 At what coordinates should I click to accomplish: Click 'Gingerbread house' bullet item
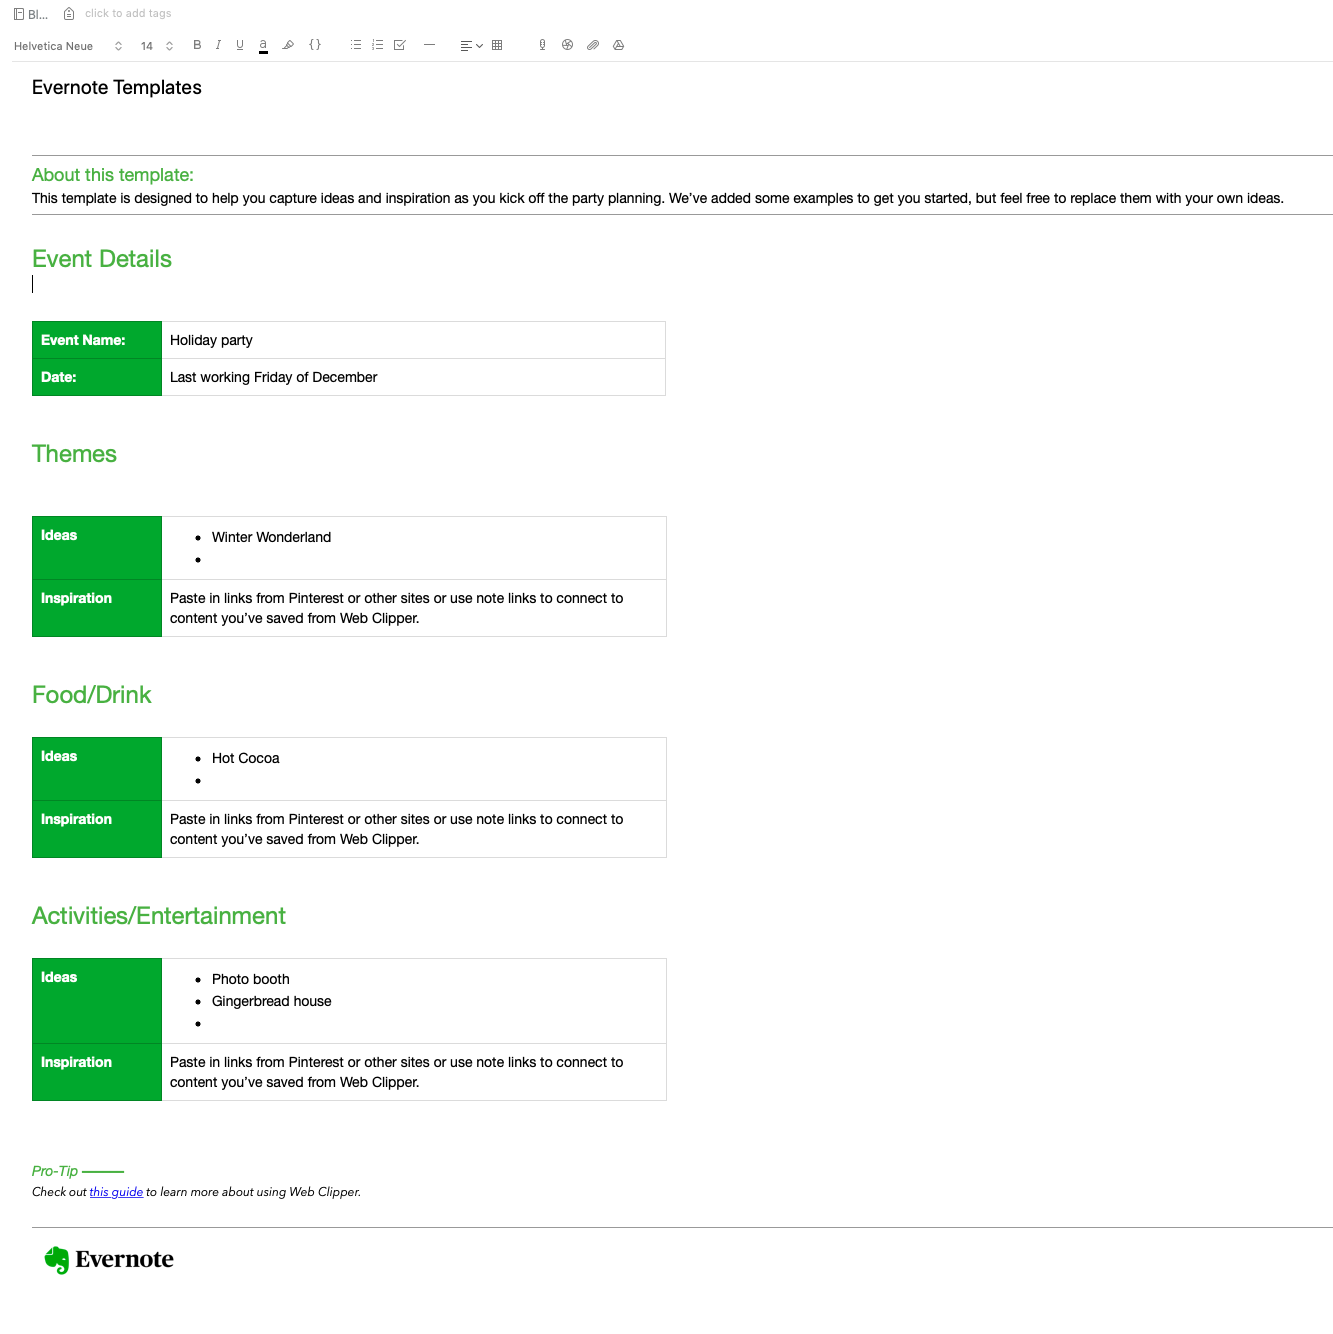pos(271,1001)
